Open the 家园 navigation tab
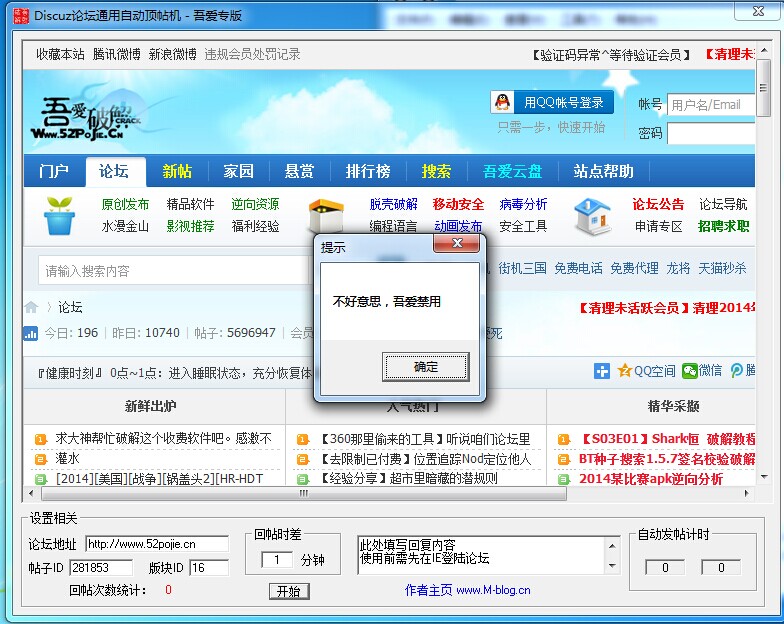784x624 pixels. [238, 171]
